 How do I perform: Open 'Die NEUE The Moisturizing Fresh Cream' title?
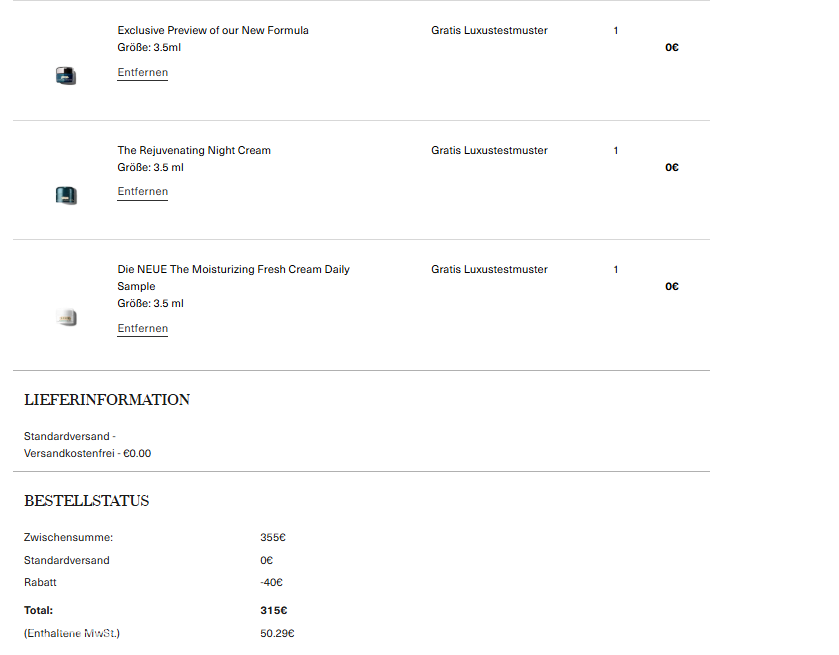pyautogui.click(x=233, y=270)
